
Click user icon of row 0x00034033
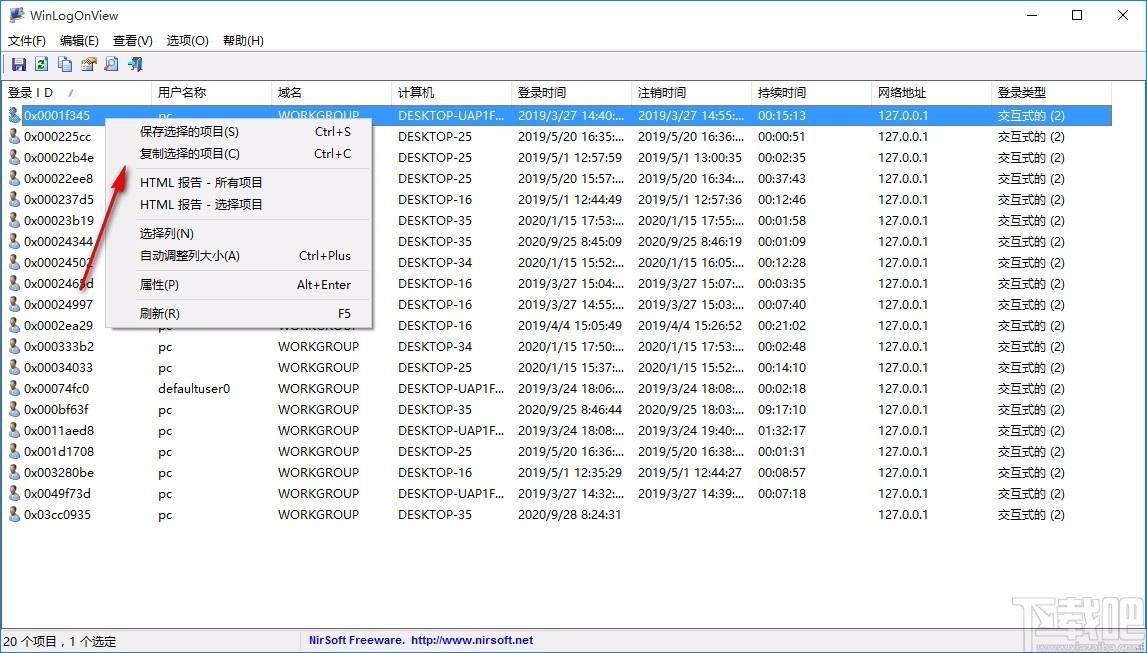(x=14, y=368)
